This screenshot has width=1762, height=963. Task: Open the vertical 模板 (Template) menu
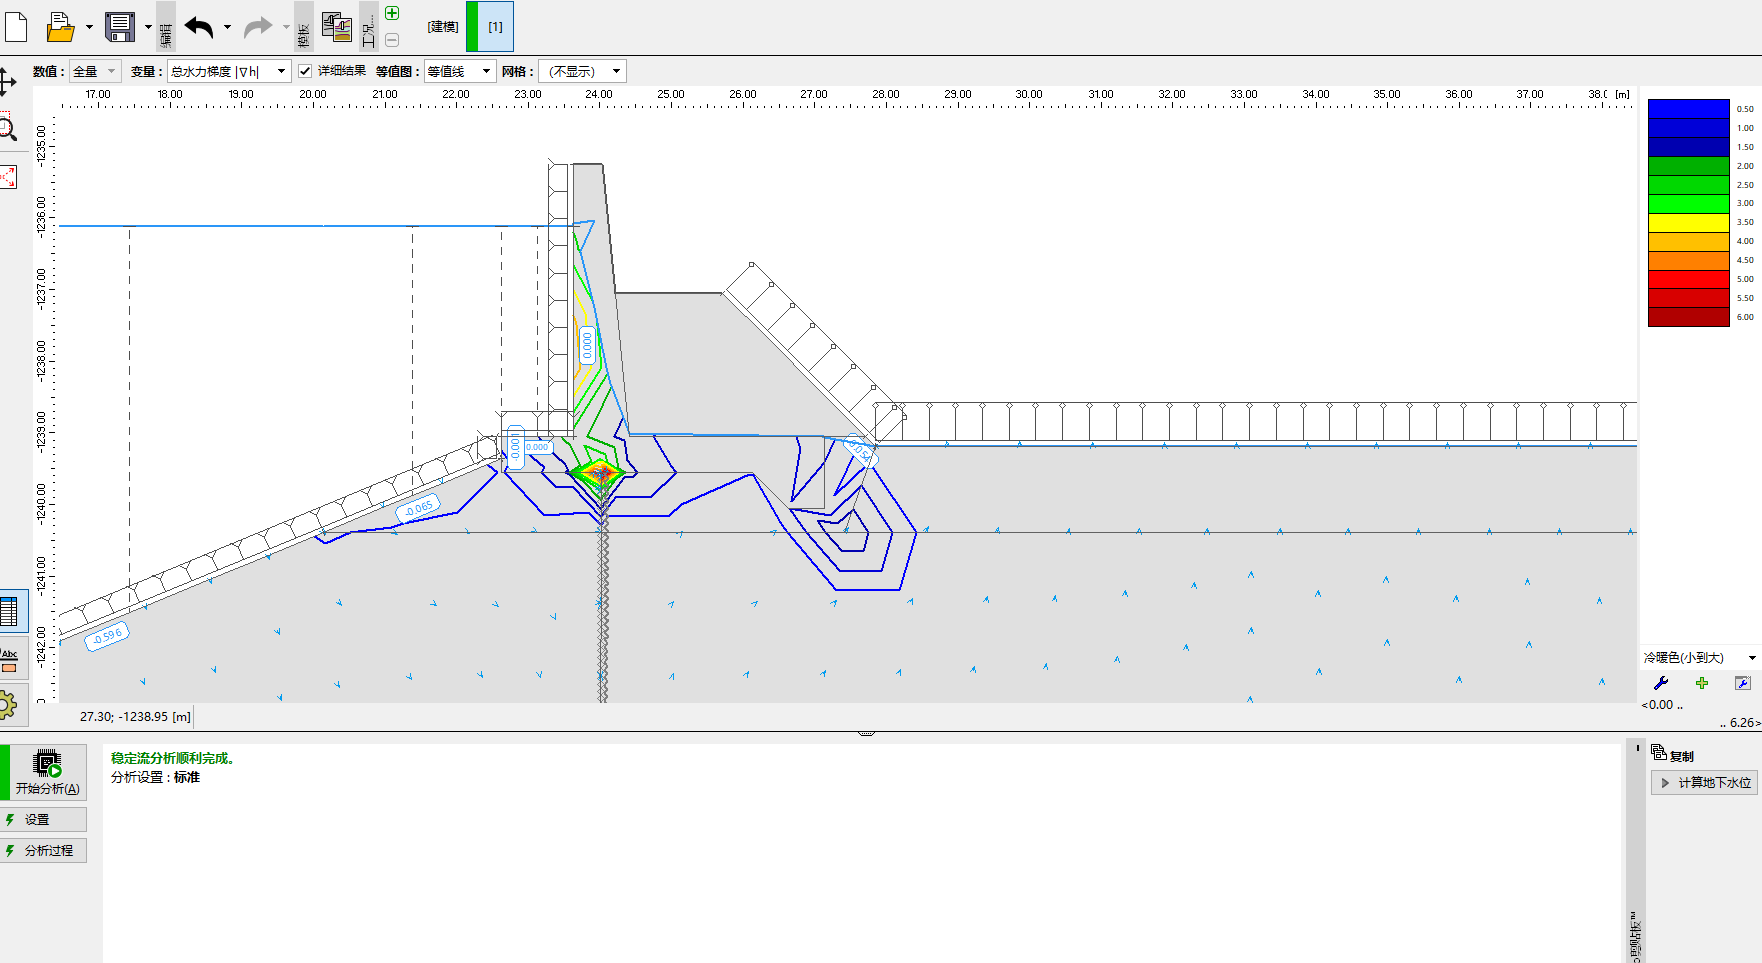click(304, 27)
